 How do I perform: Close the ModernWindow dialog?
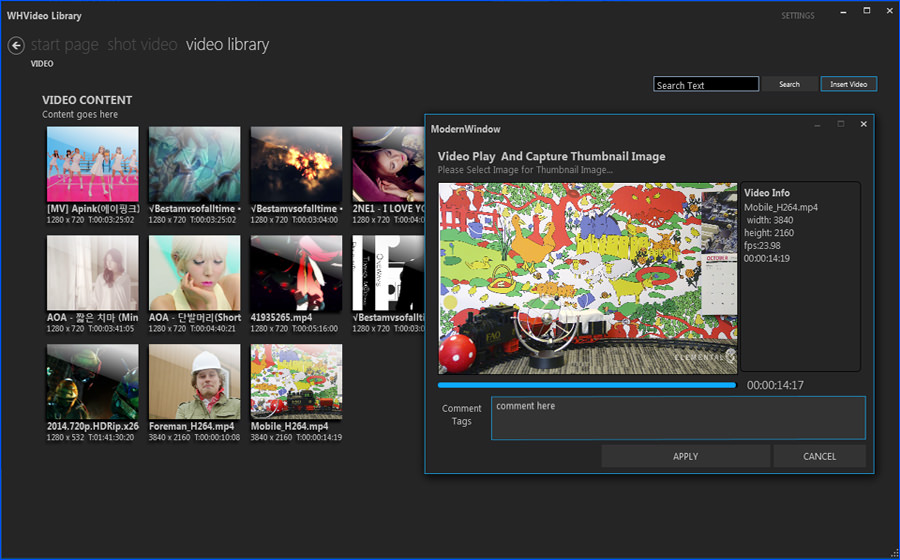point(863,124)
